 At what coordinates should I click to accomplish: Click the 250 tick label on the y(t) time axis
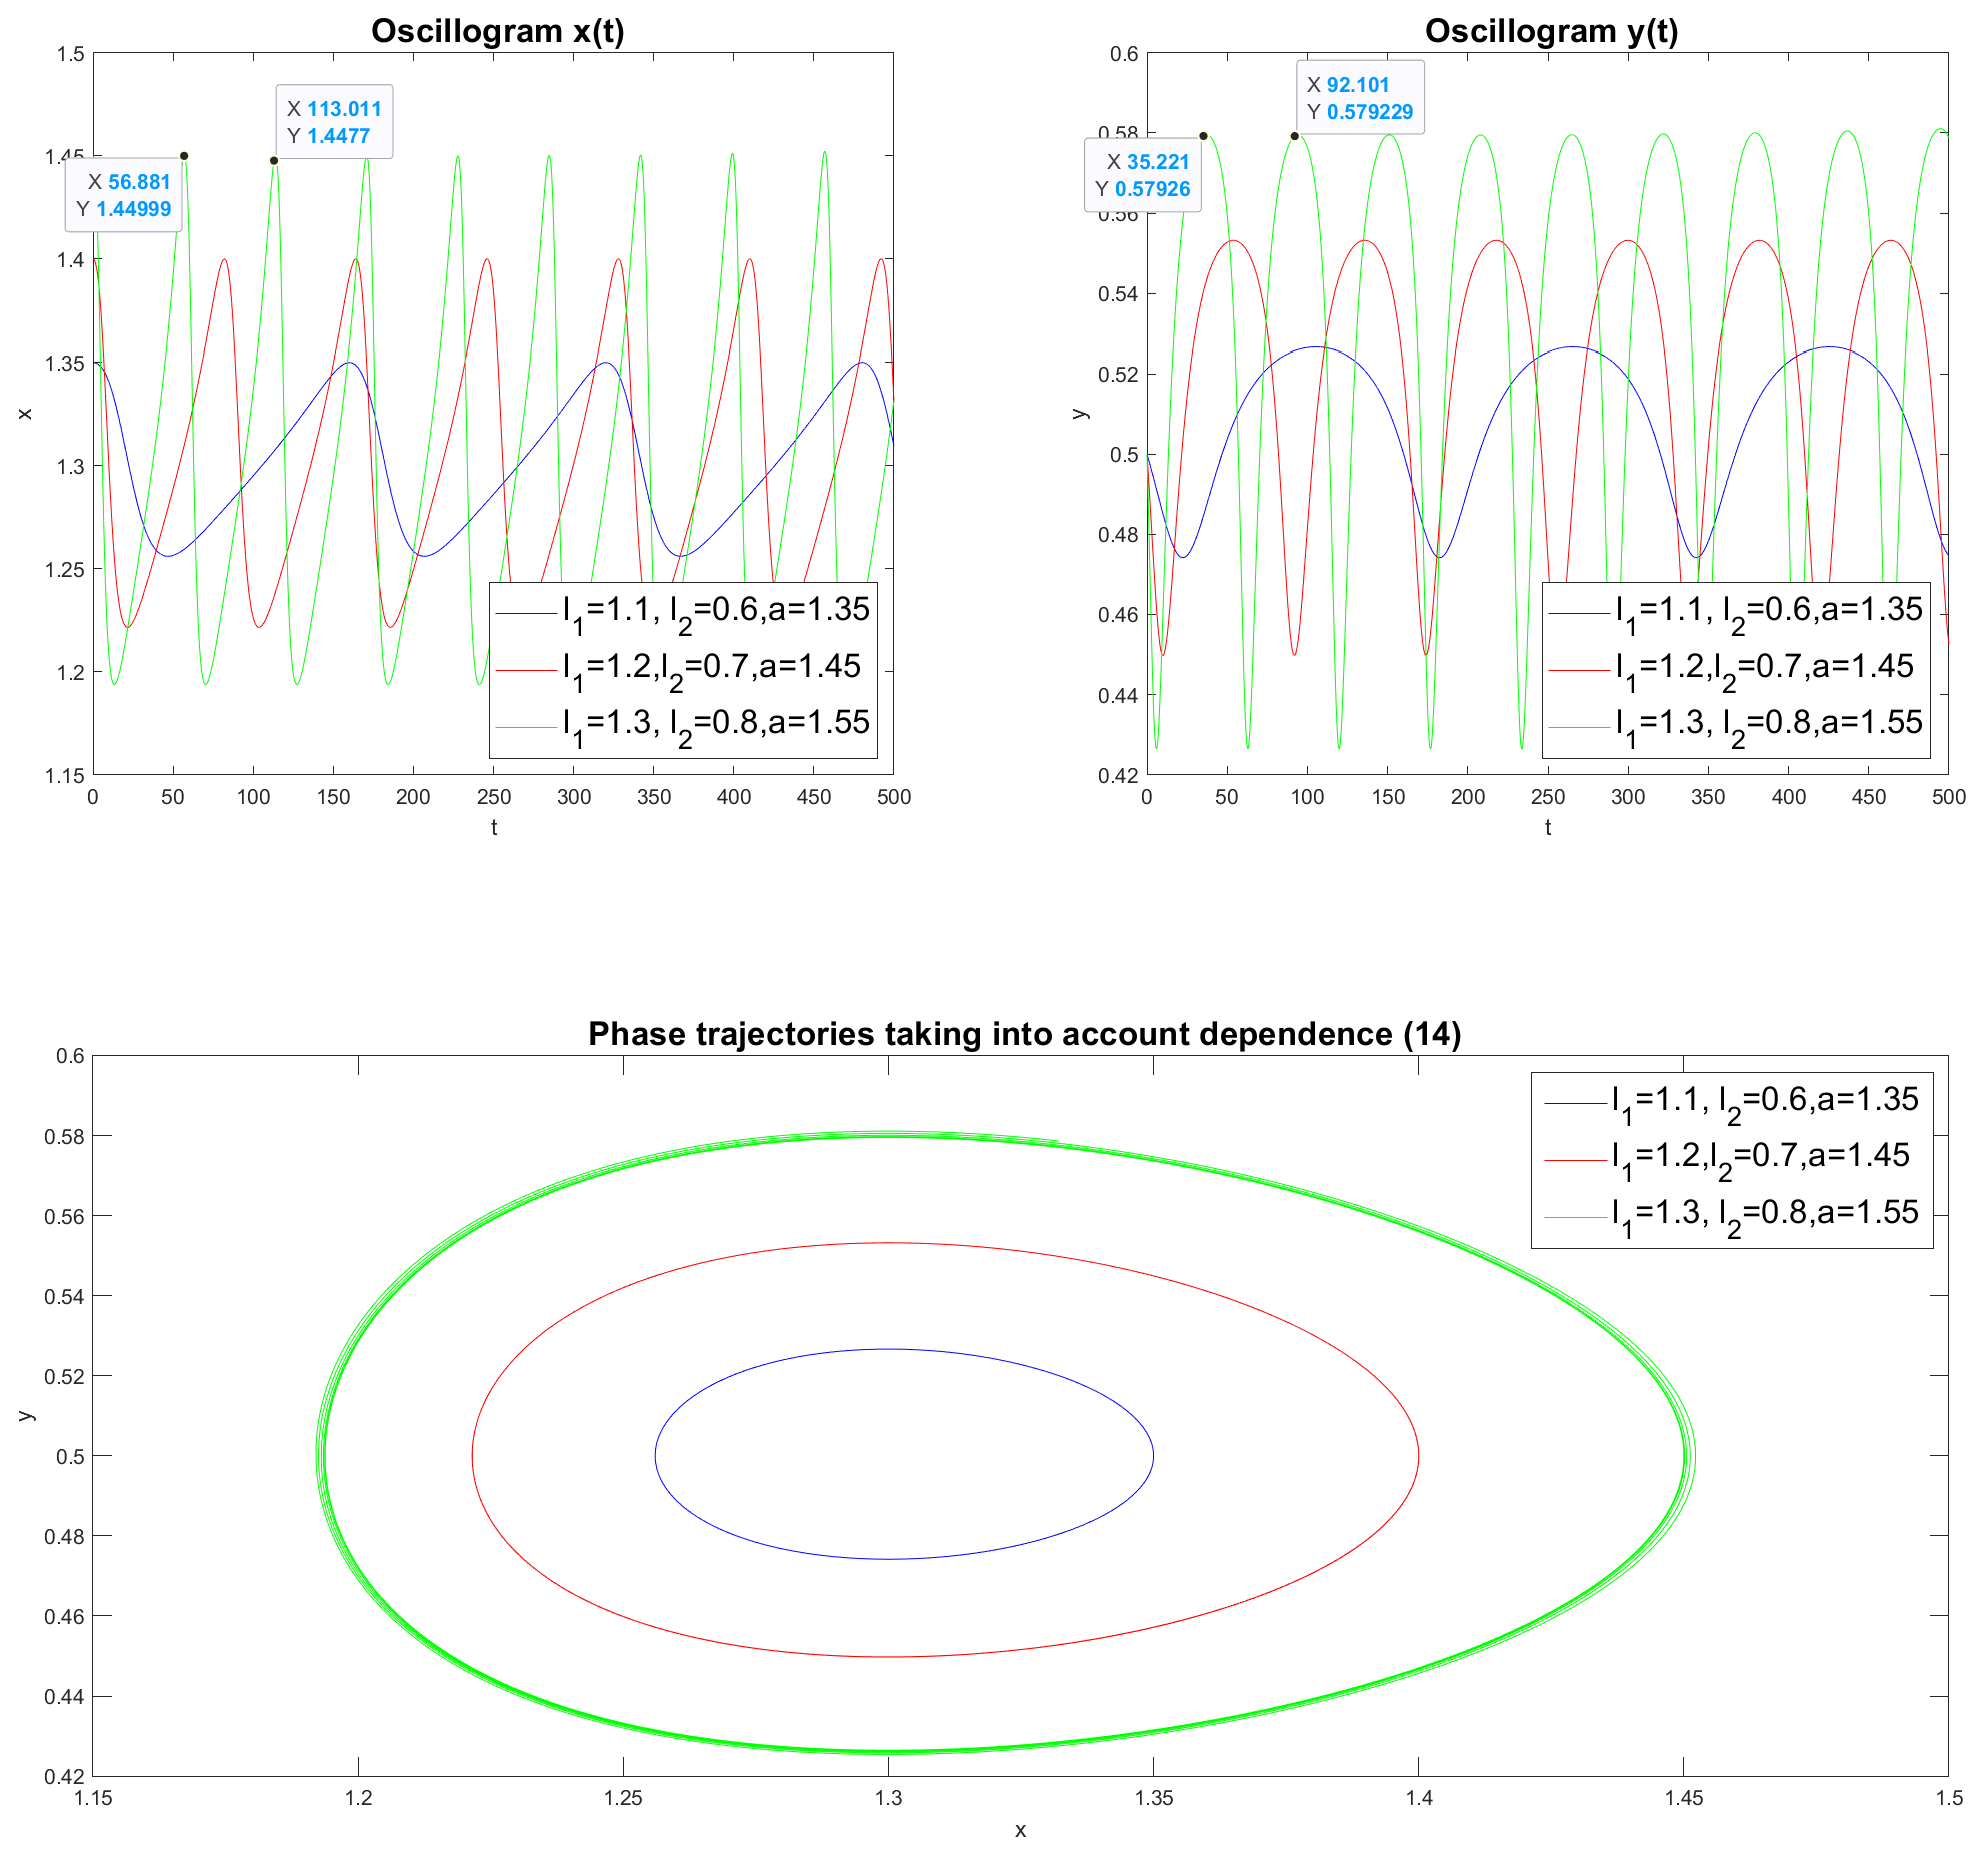(x=1547, y=797)
